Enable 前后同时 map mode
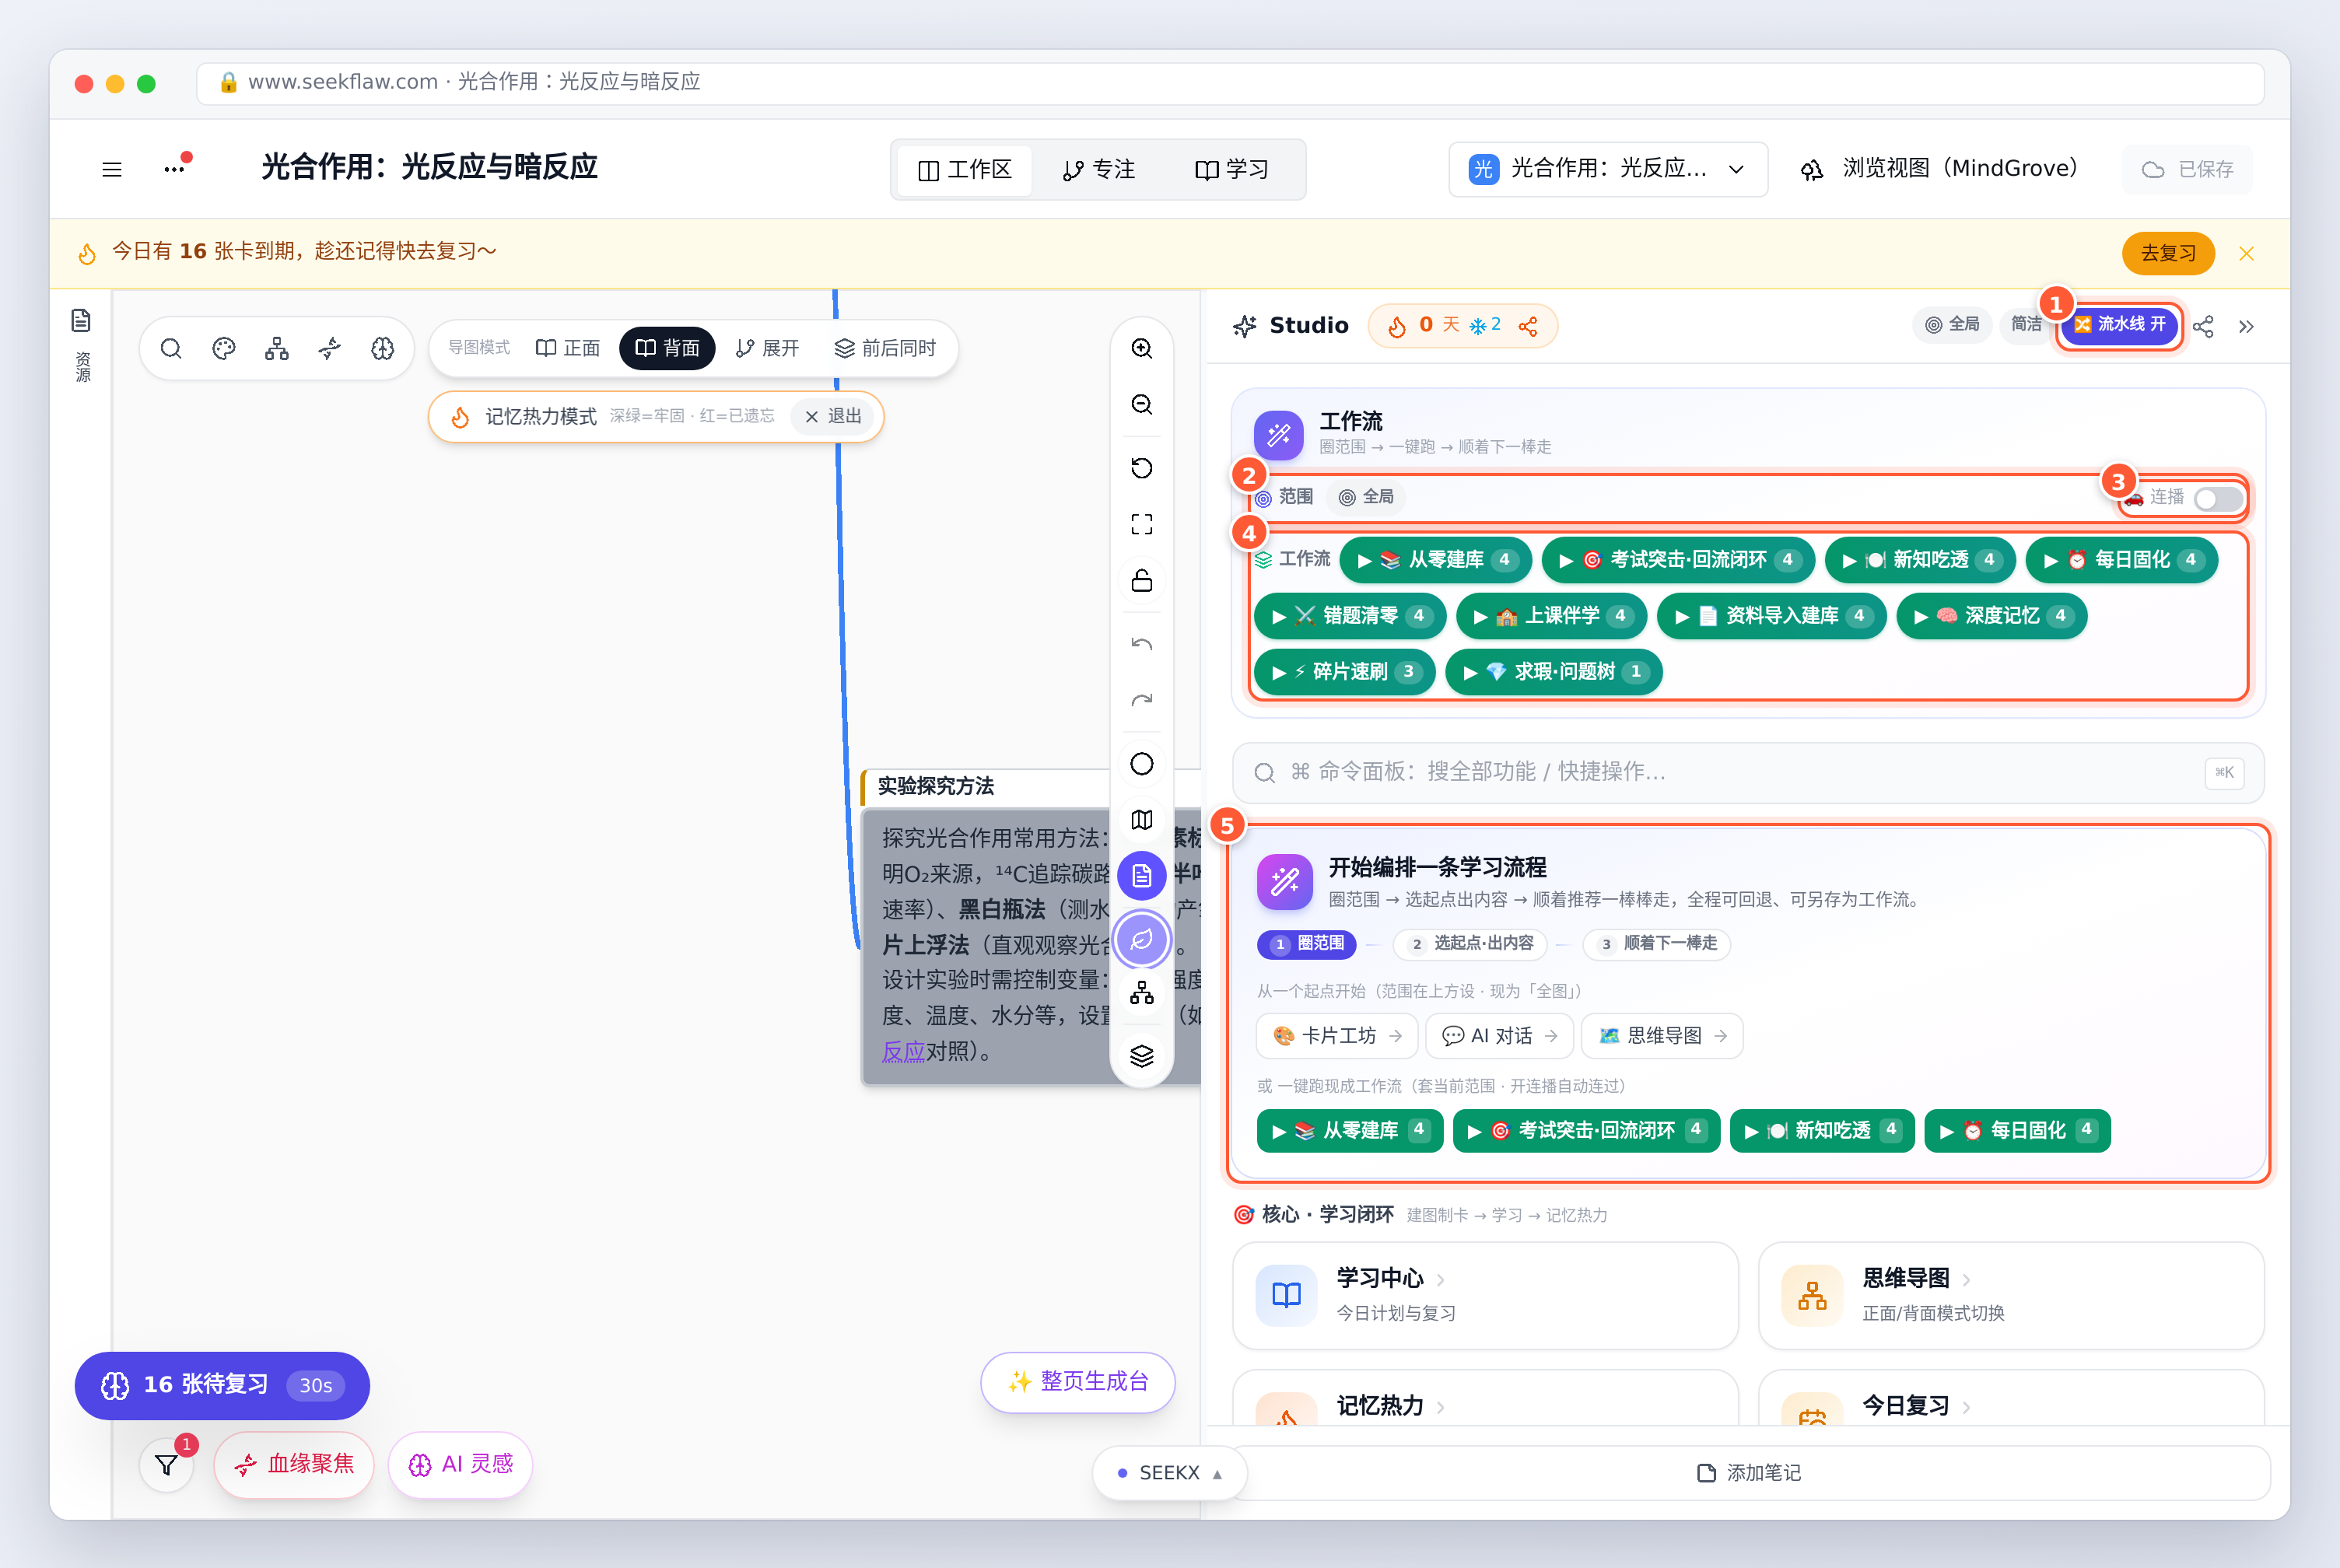This screenshot has width=2340, height=1568. point(885,348)
